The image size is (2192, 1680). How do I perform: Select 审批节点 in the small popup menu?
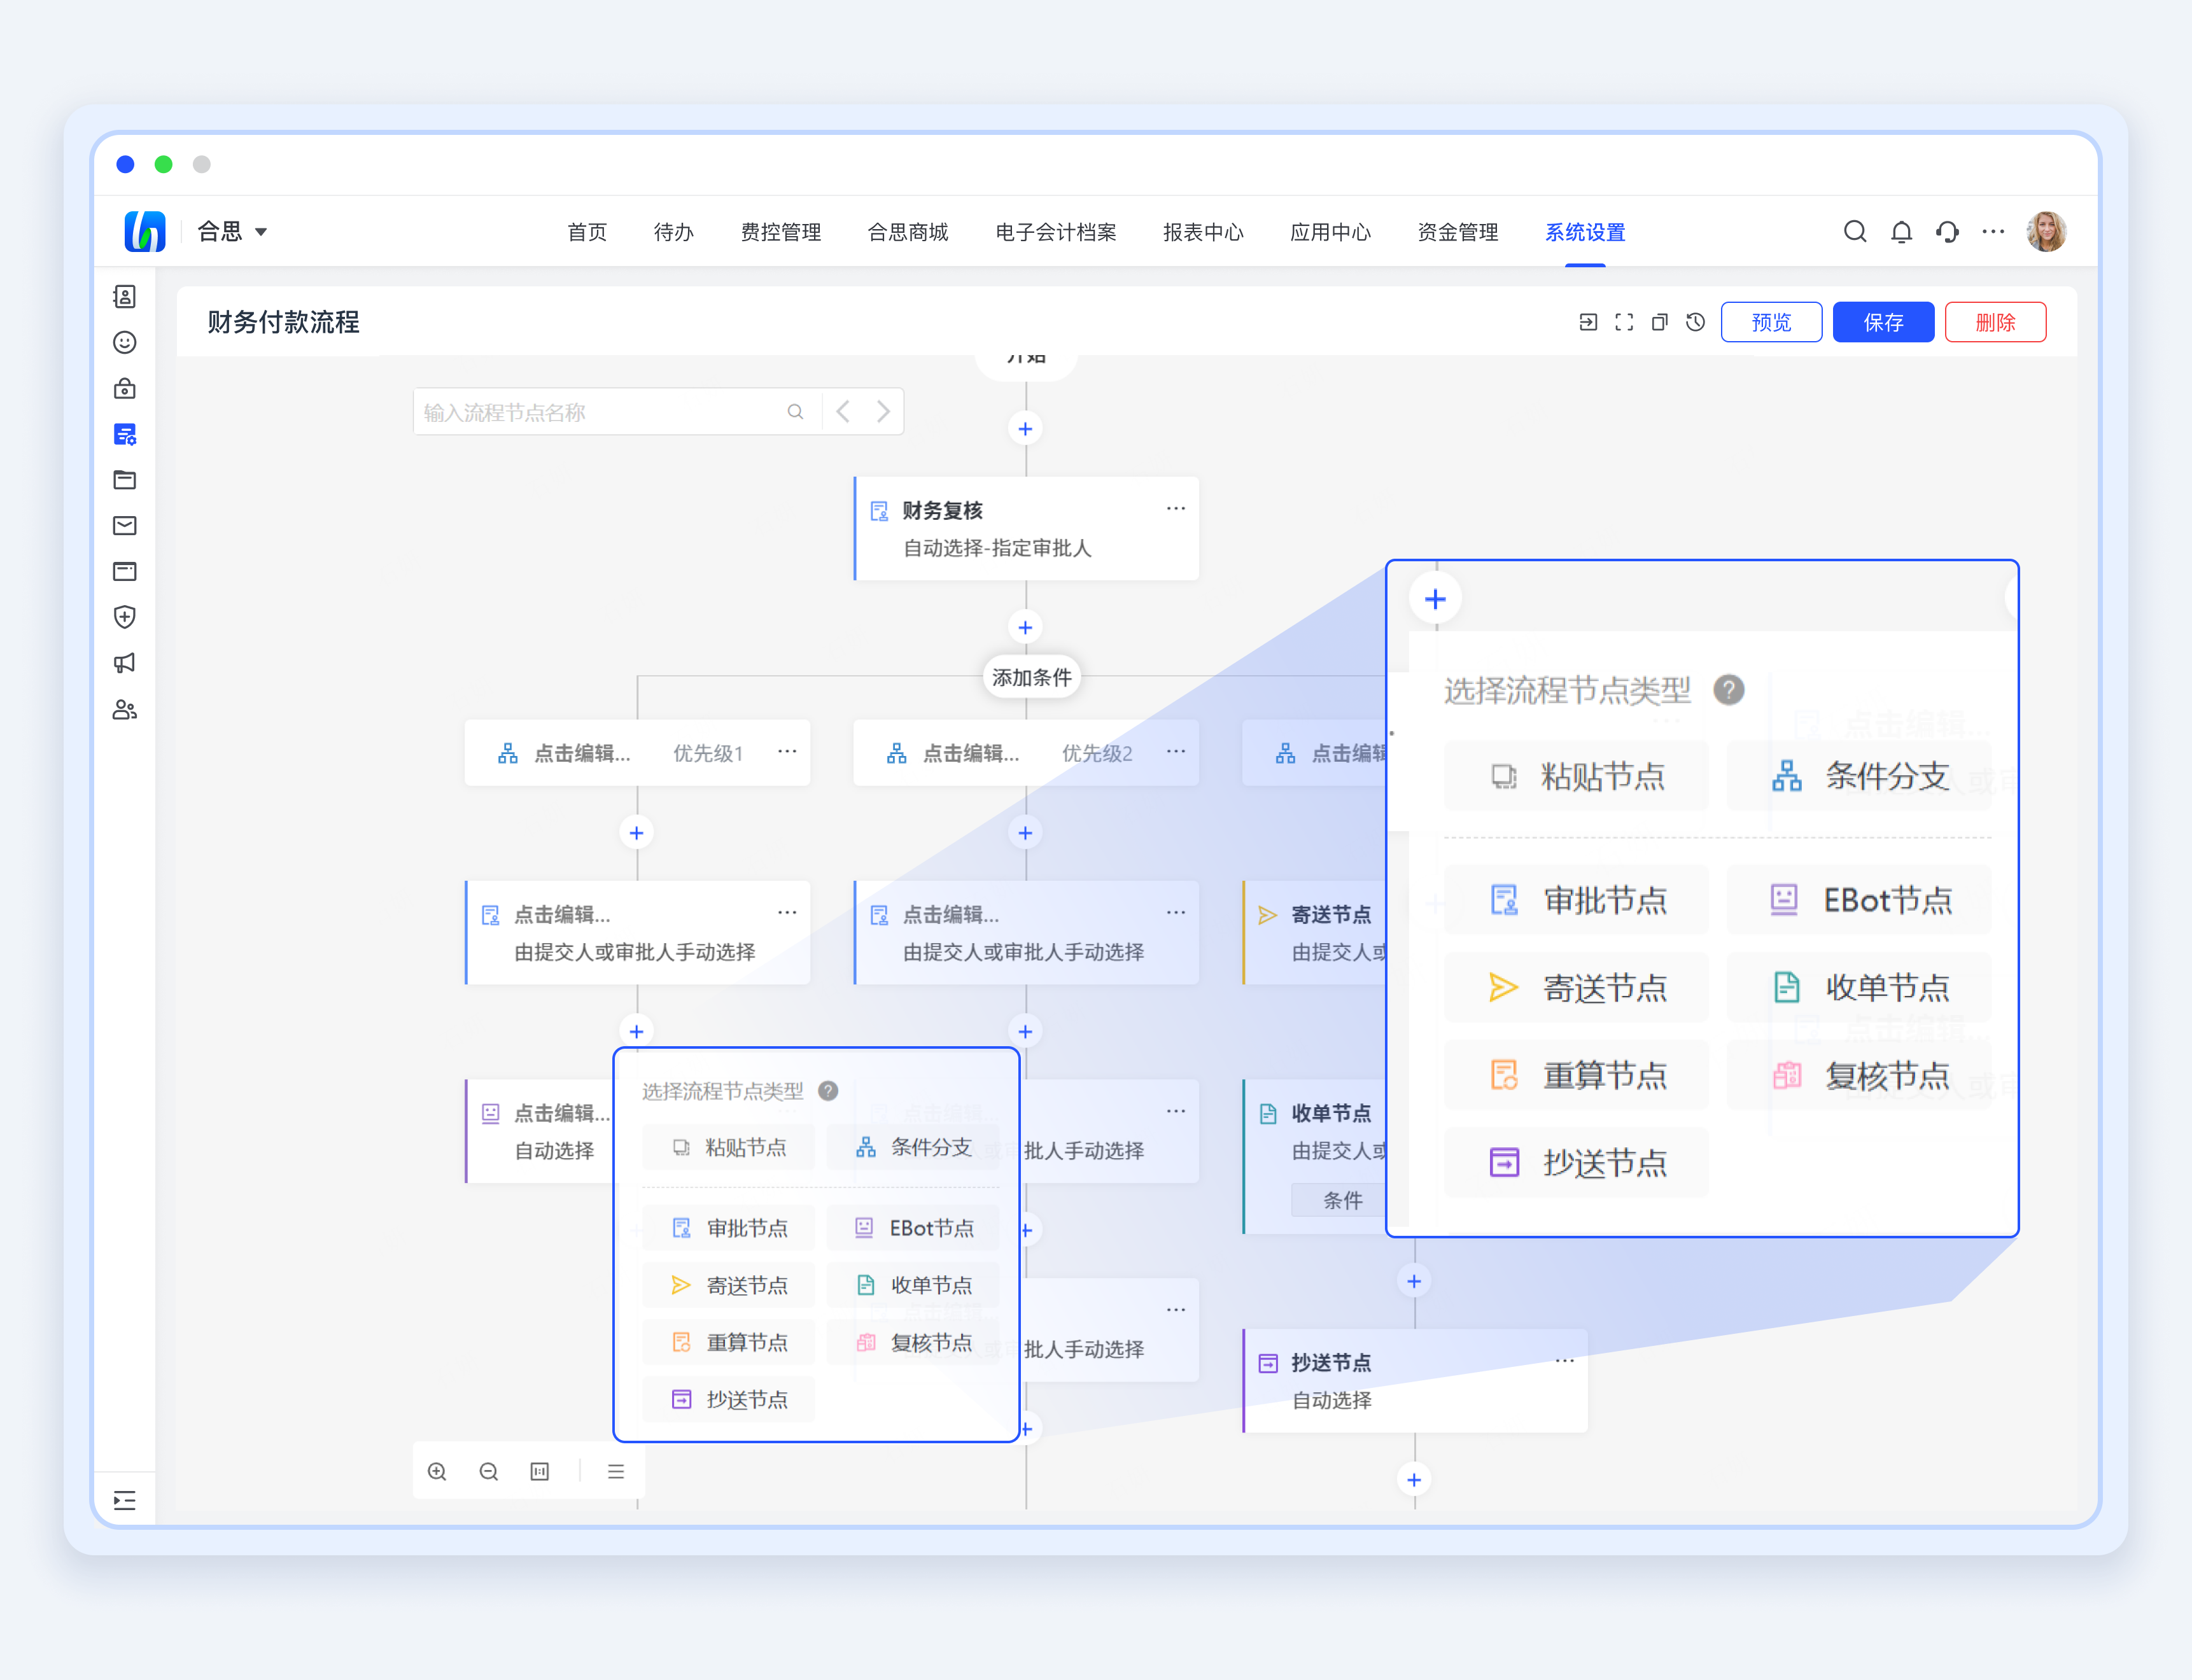click(x=729, y=1228)
